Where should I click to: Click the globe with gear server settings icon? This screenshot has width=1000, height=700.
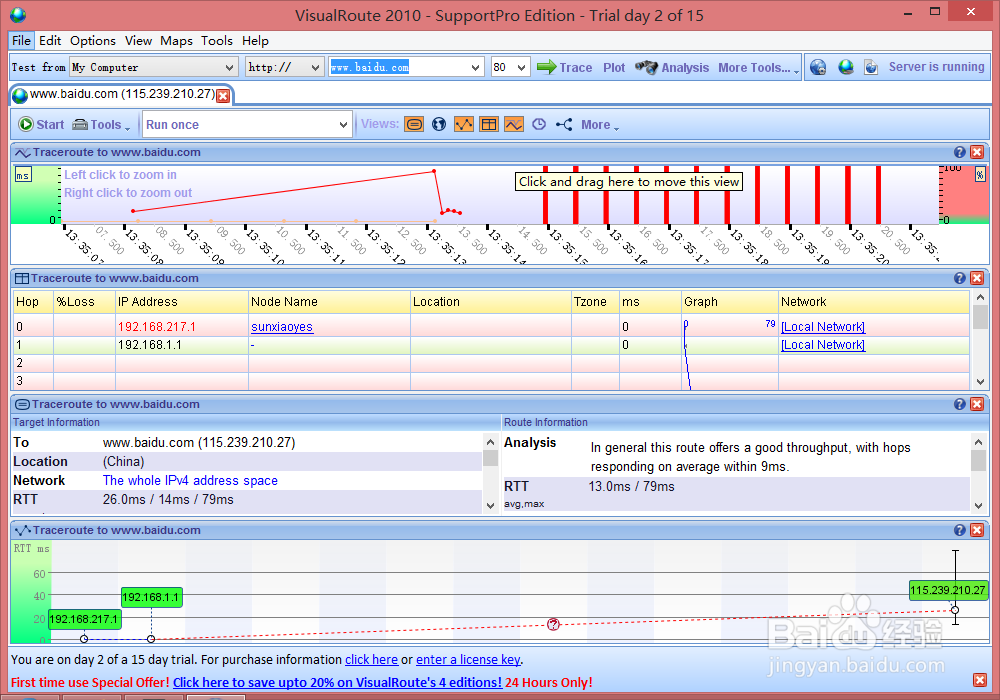pos(818,67)
